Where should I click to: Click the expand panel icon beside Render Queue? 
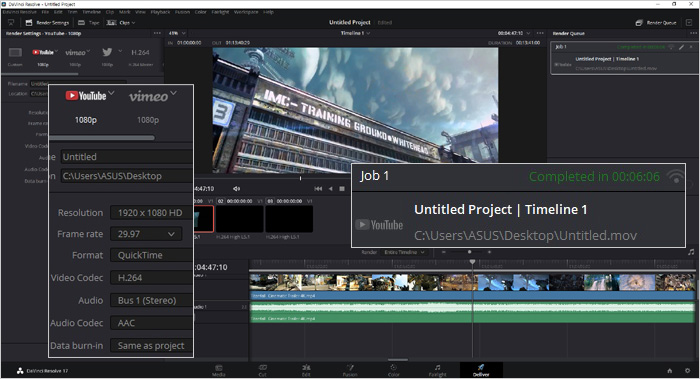(689, 22)
